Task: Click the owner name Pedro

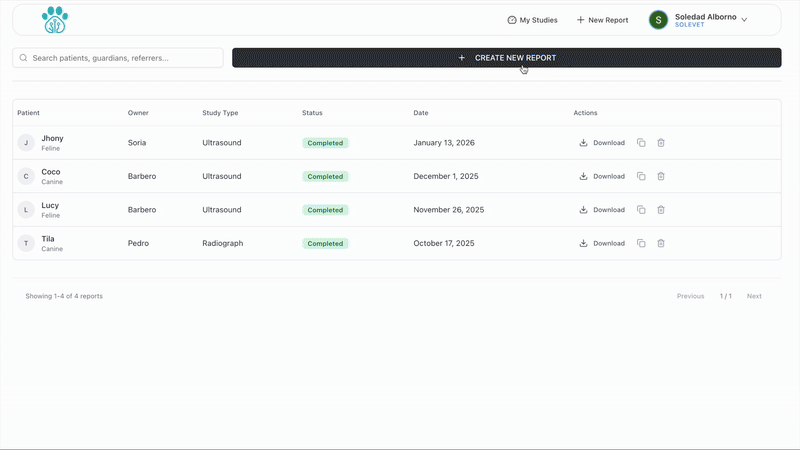Action: 138,243
